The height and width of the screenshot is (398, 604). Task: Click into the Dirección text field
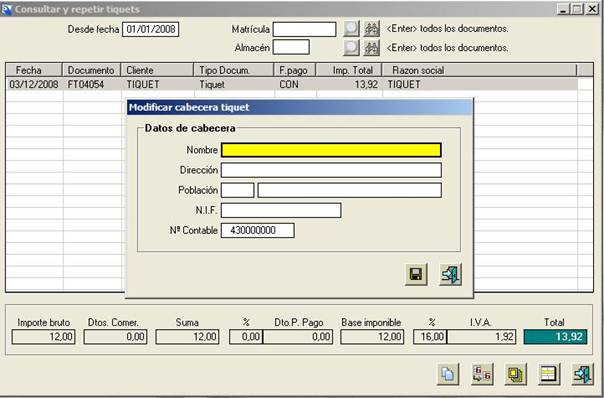pos(331,170)
